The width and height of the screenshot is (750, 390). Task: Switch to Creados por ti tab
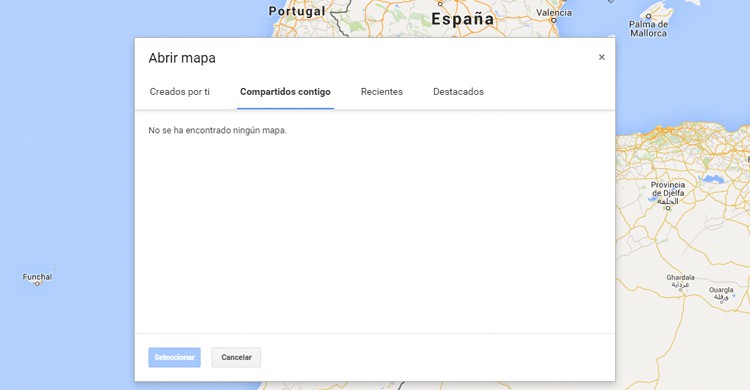click(179, 92)
